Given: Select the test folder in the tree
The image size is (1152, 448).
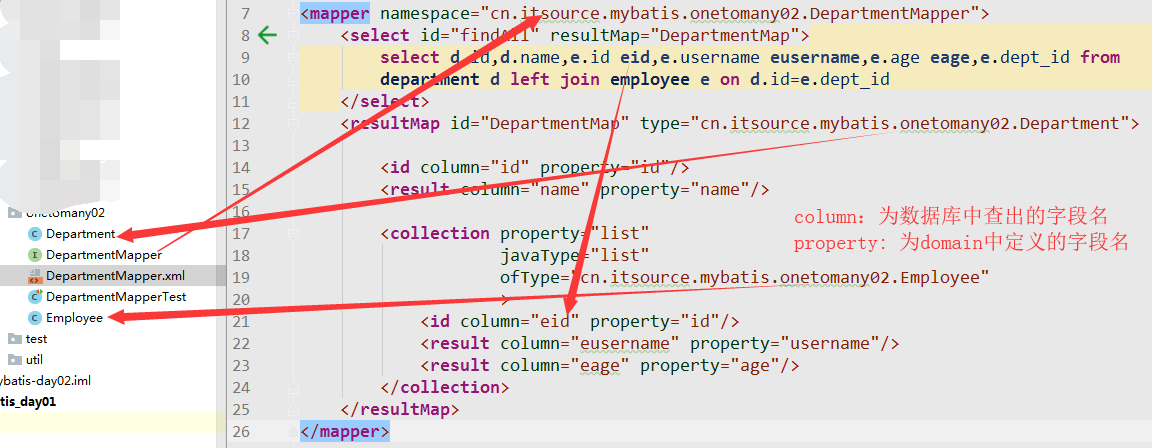Looking at the screenshot, I should pos(36,339).
